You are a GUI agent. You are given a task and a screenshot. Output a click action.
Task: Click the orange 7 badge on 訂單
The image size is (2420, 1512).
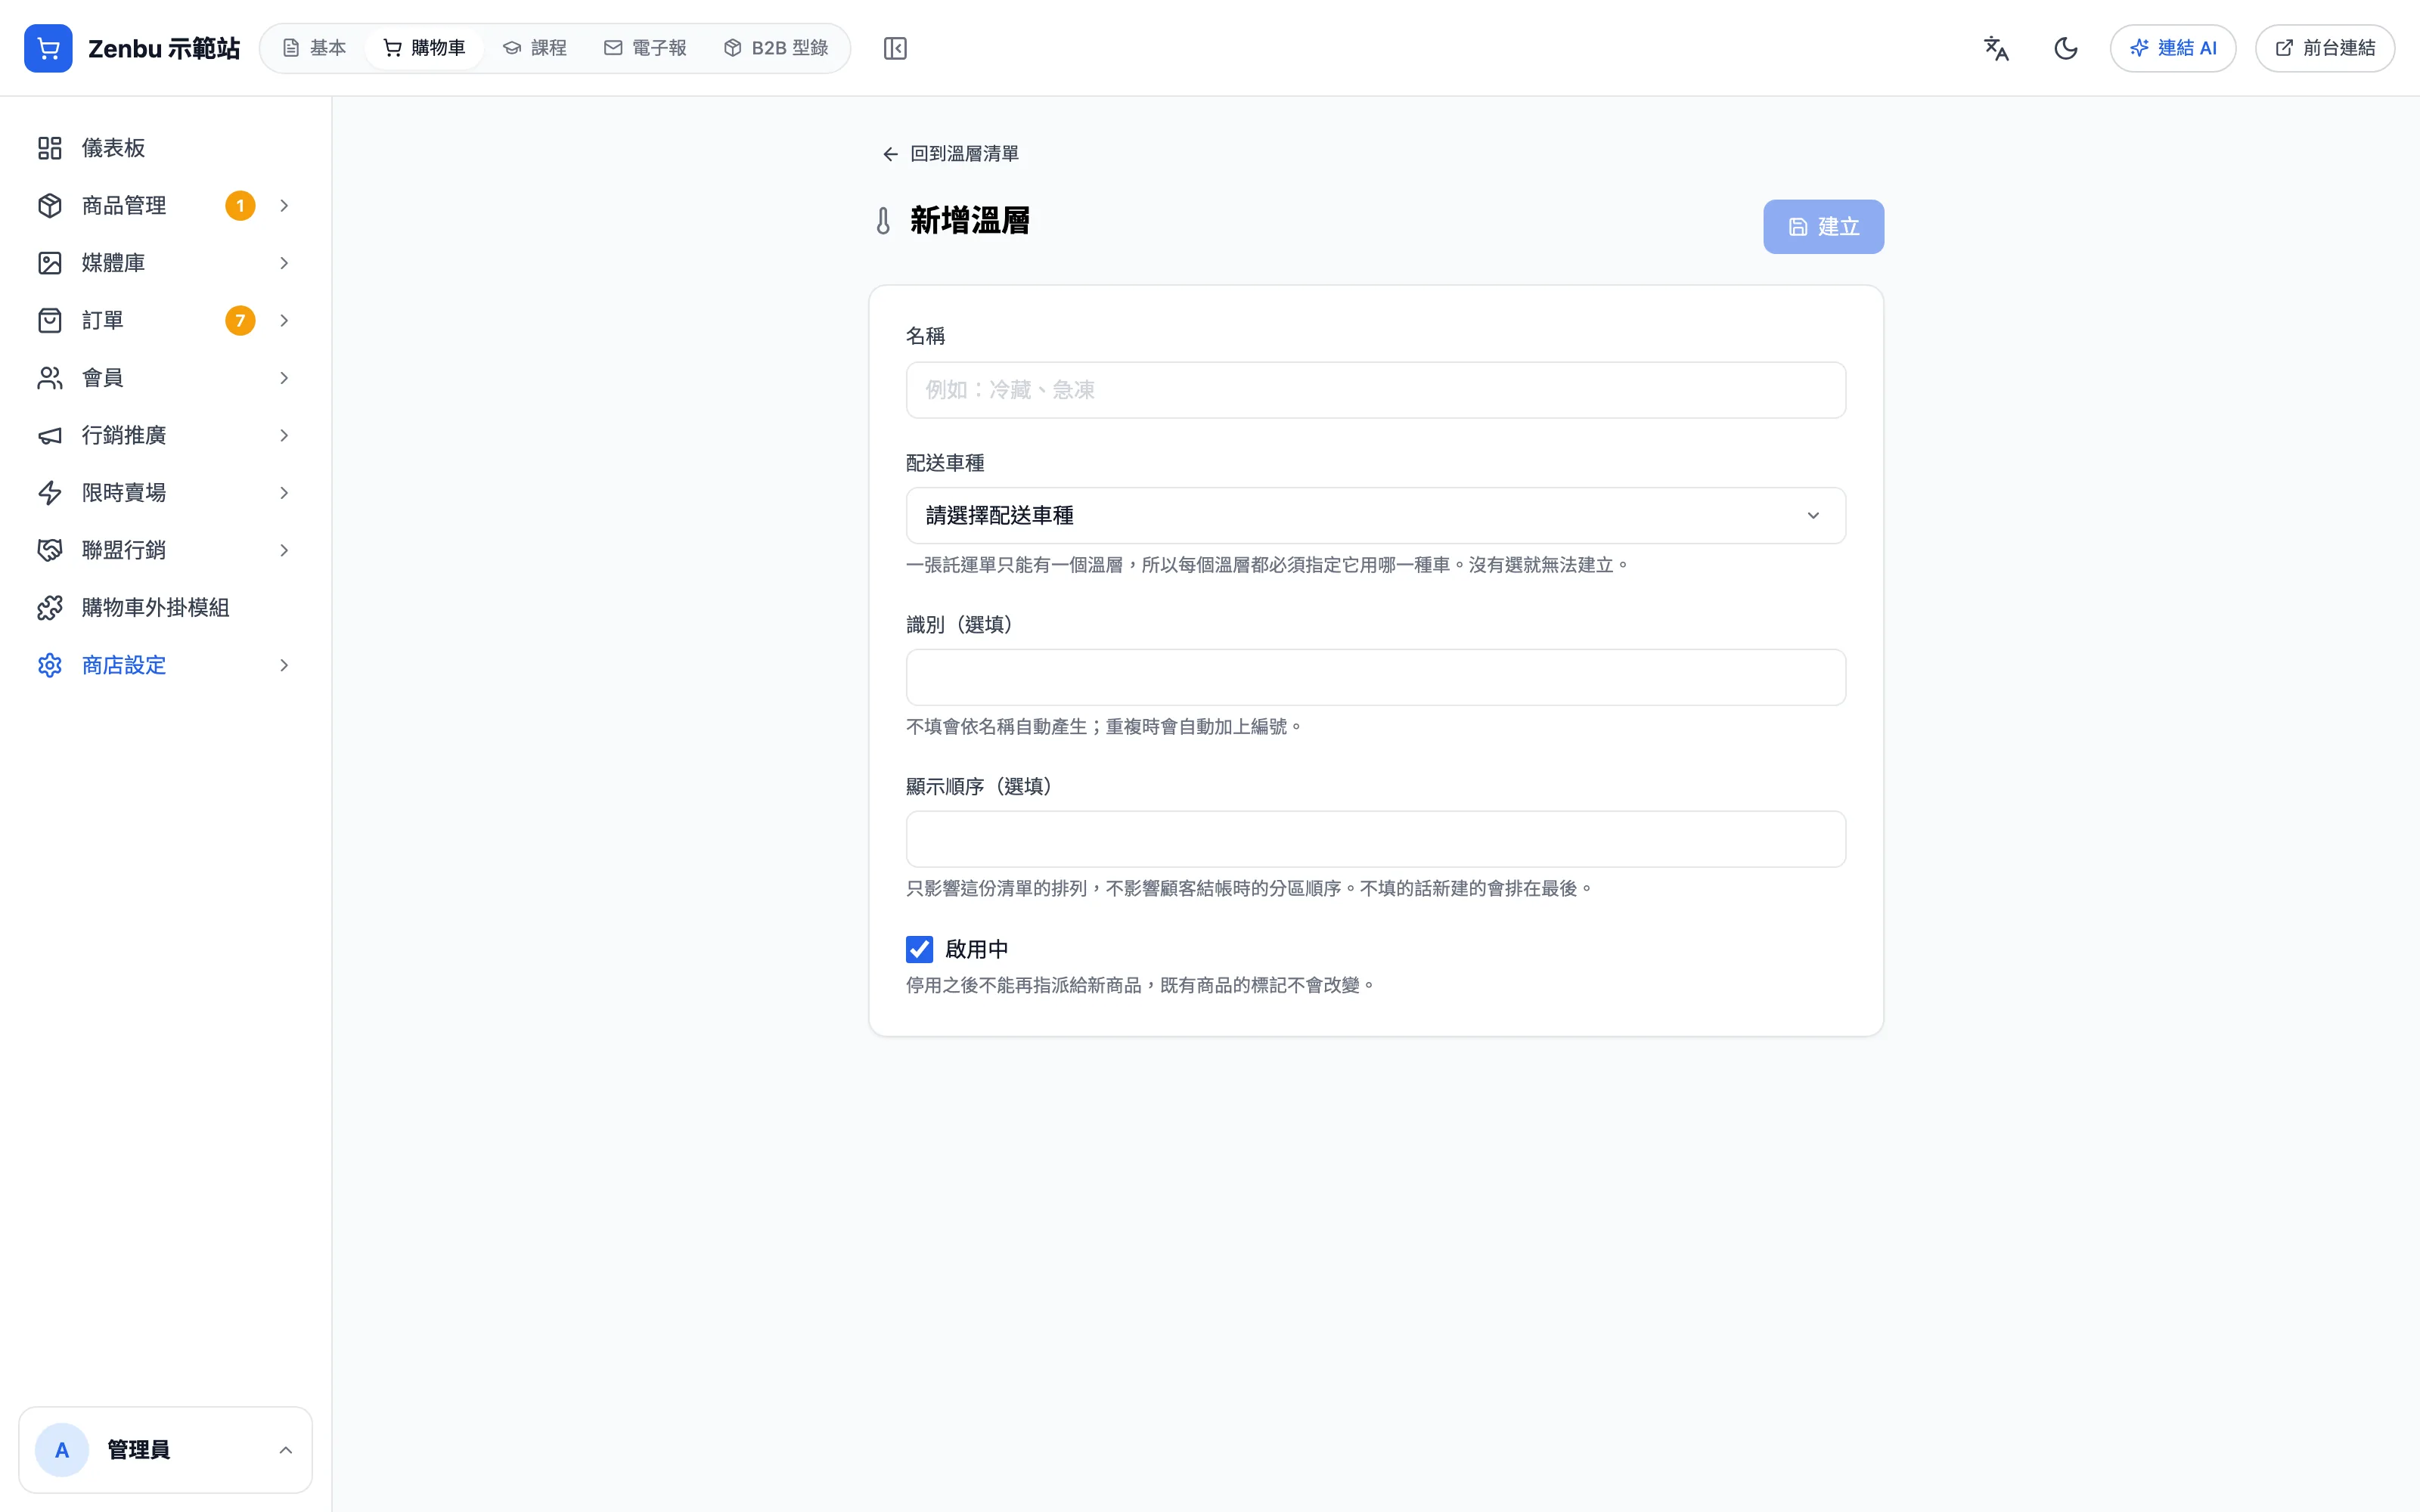240,320
